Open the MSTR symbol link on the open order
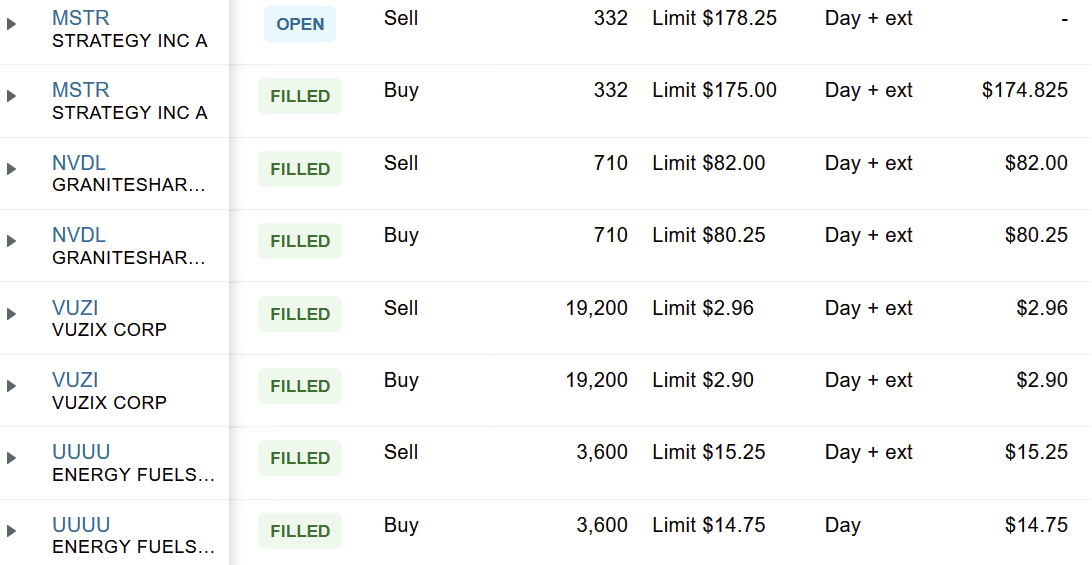This screenshot has width=1092, height=565. [x=81, y=18]
